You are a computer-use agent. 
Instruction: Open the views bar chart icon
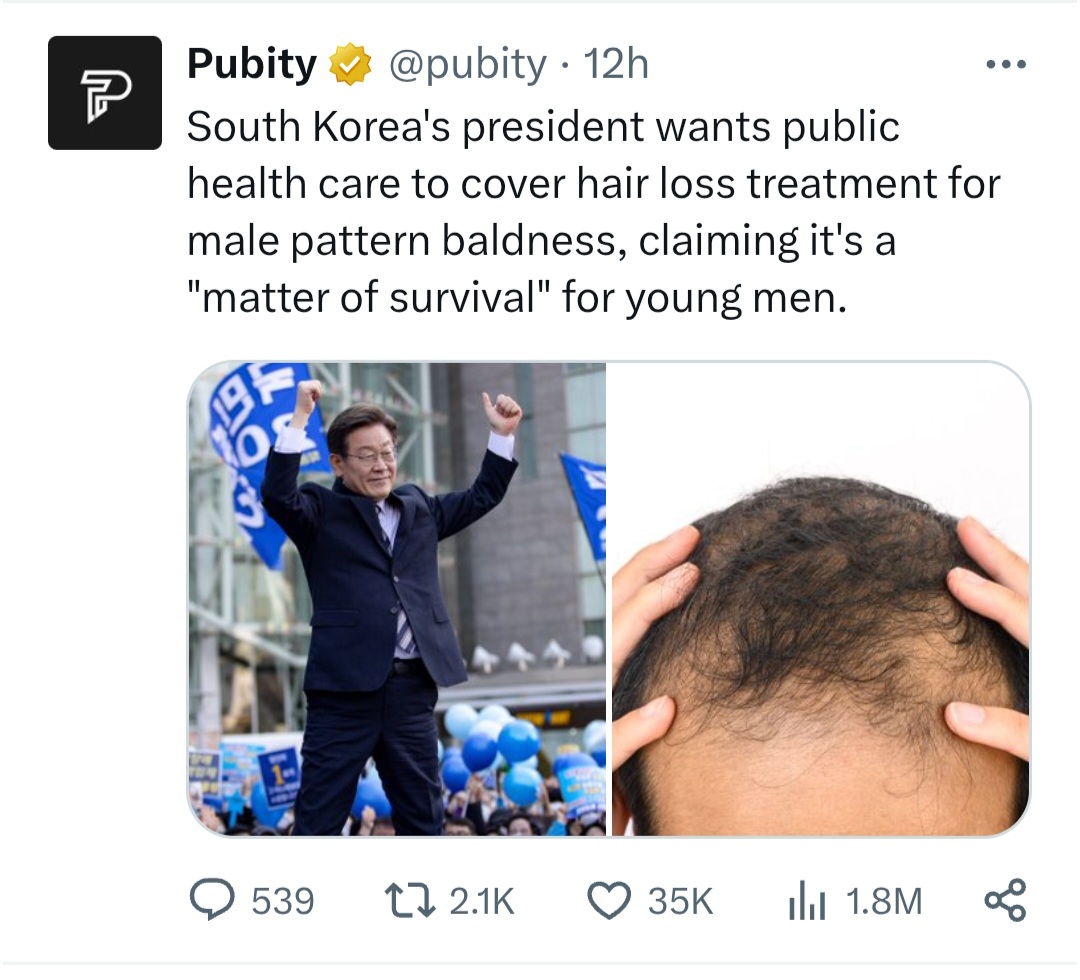point(807,901)
